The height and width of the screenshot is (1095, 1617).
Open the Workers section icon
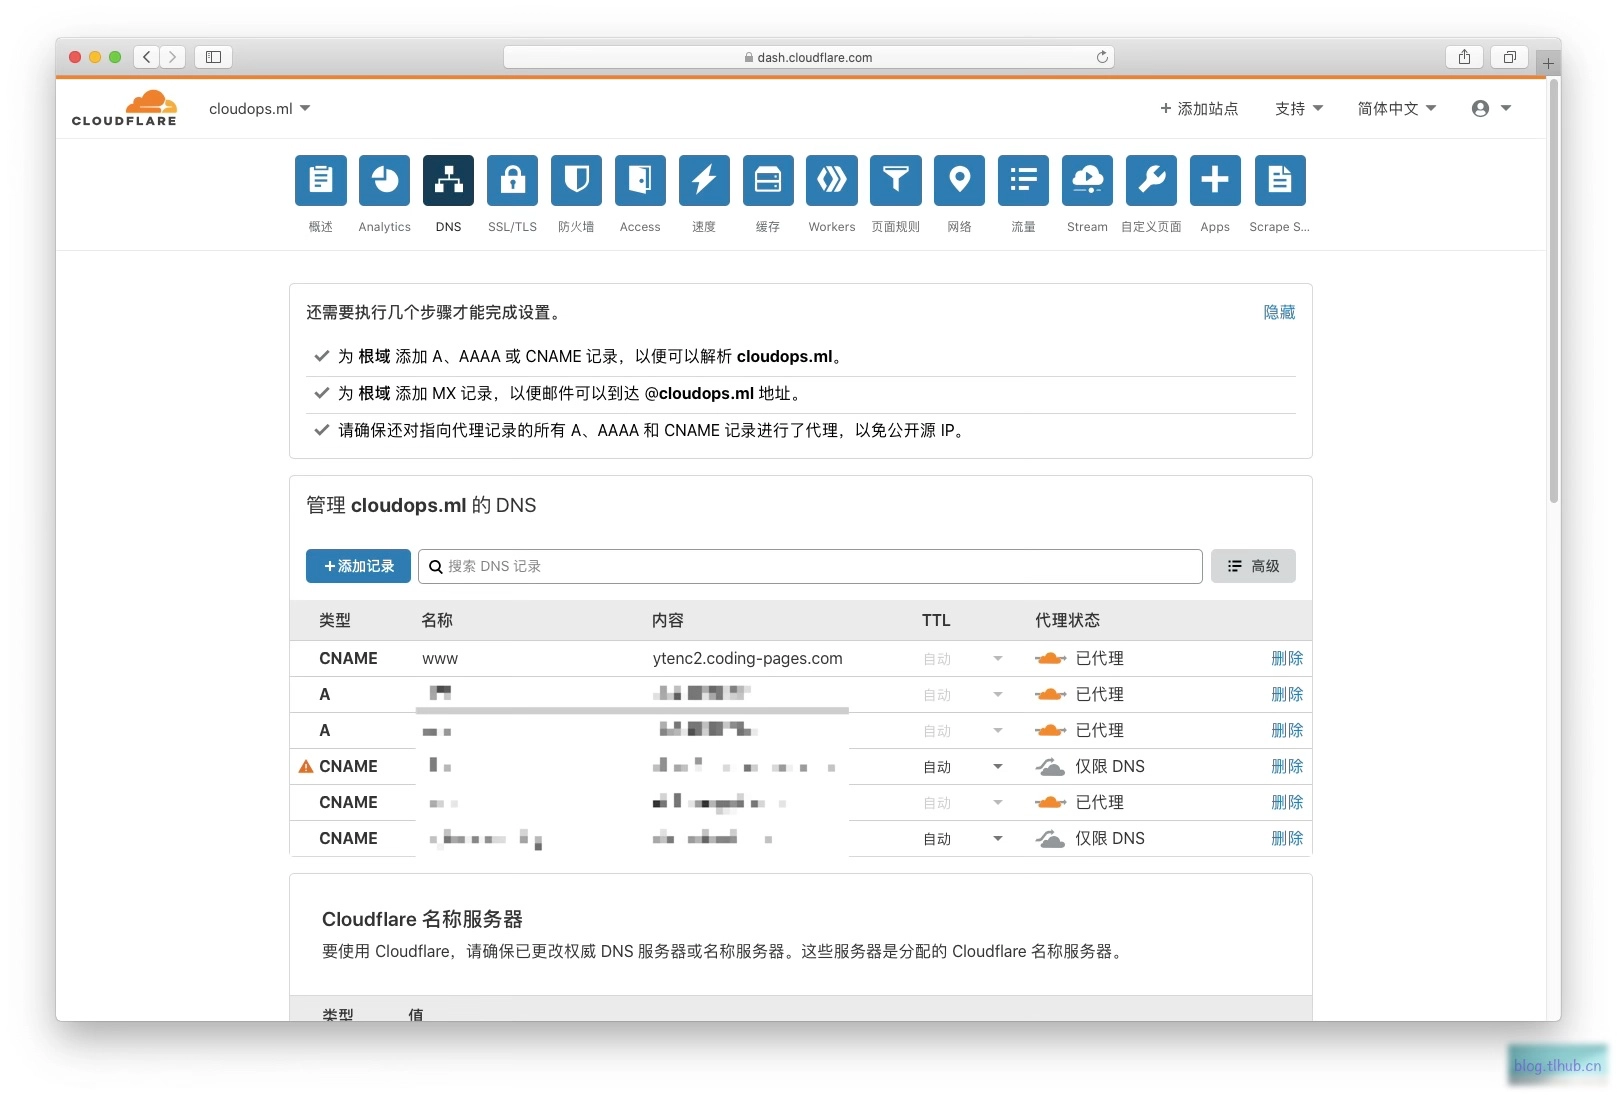pos(832,180)
